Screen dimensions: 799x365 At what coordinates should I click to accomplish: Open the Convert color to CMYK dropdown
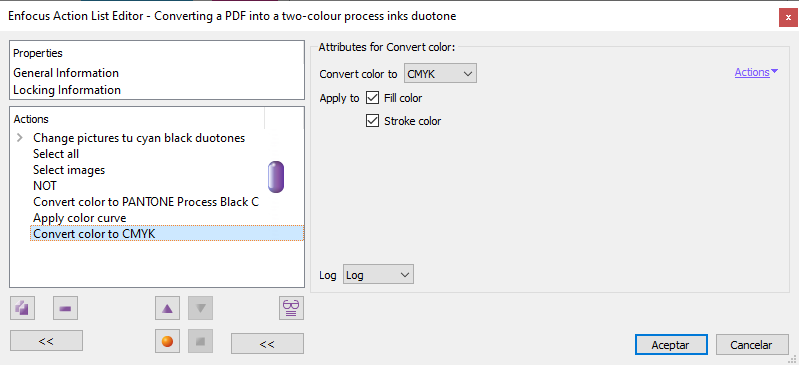pyautogui.click(x=440, y=73)
